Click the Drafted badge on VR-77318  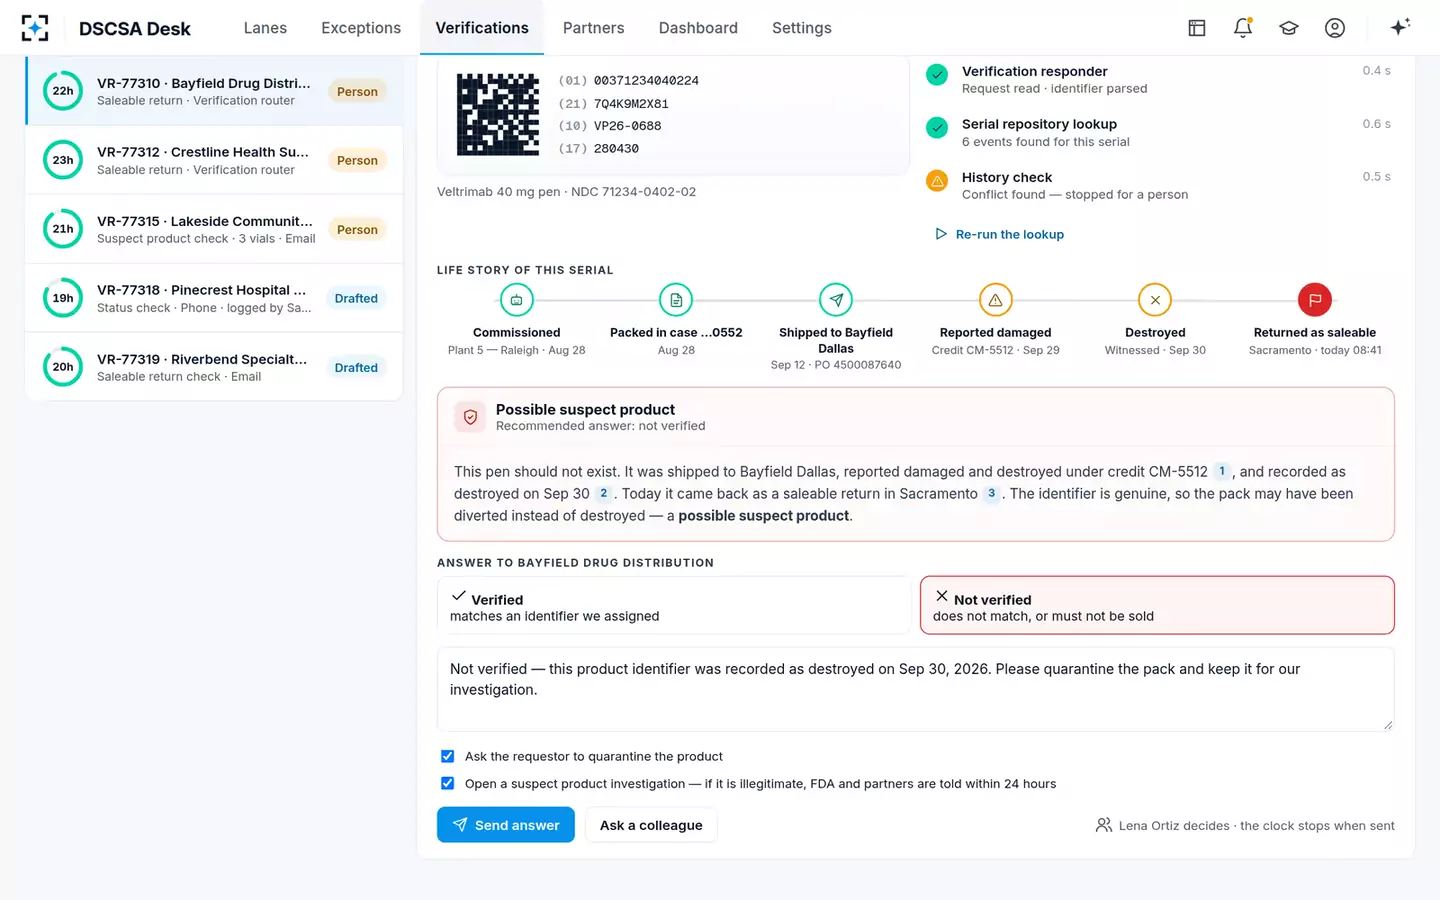point(356,298)
